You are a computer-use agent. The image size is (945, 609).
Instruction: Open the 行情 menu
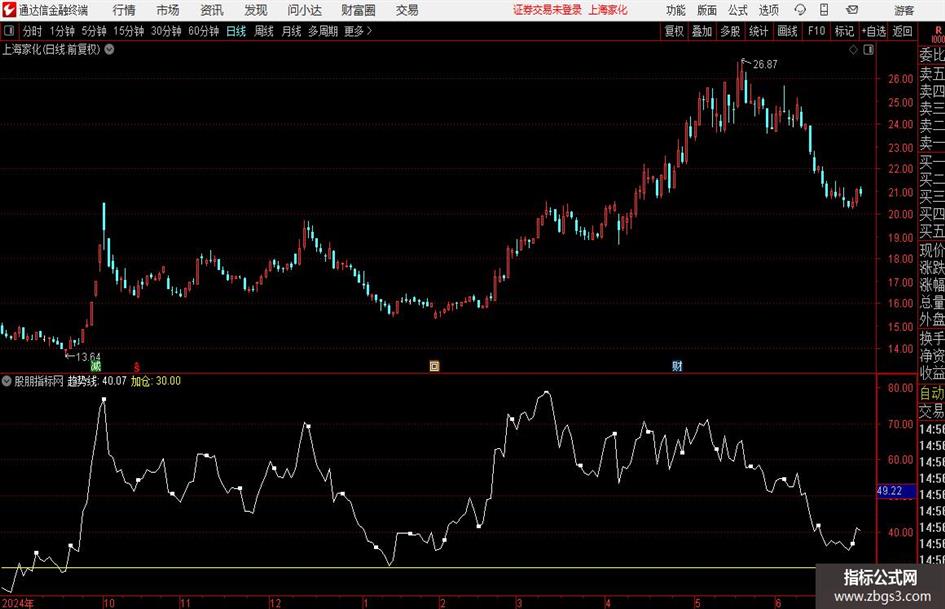click(x=124, y=10)
